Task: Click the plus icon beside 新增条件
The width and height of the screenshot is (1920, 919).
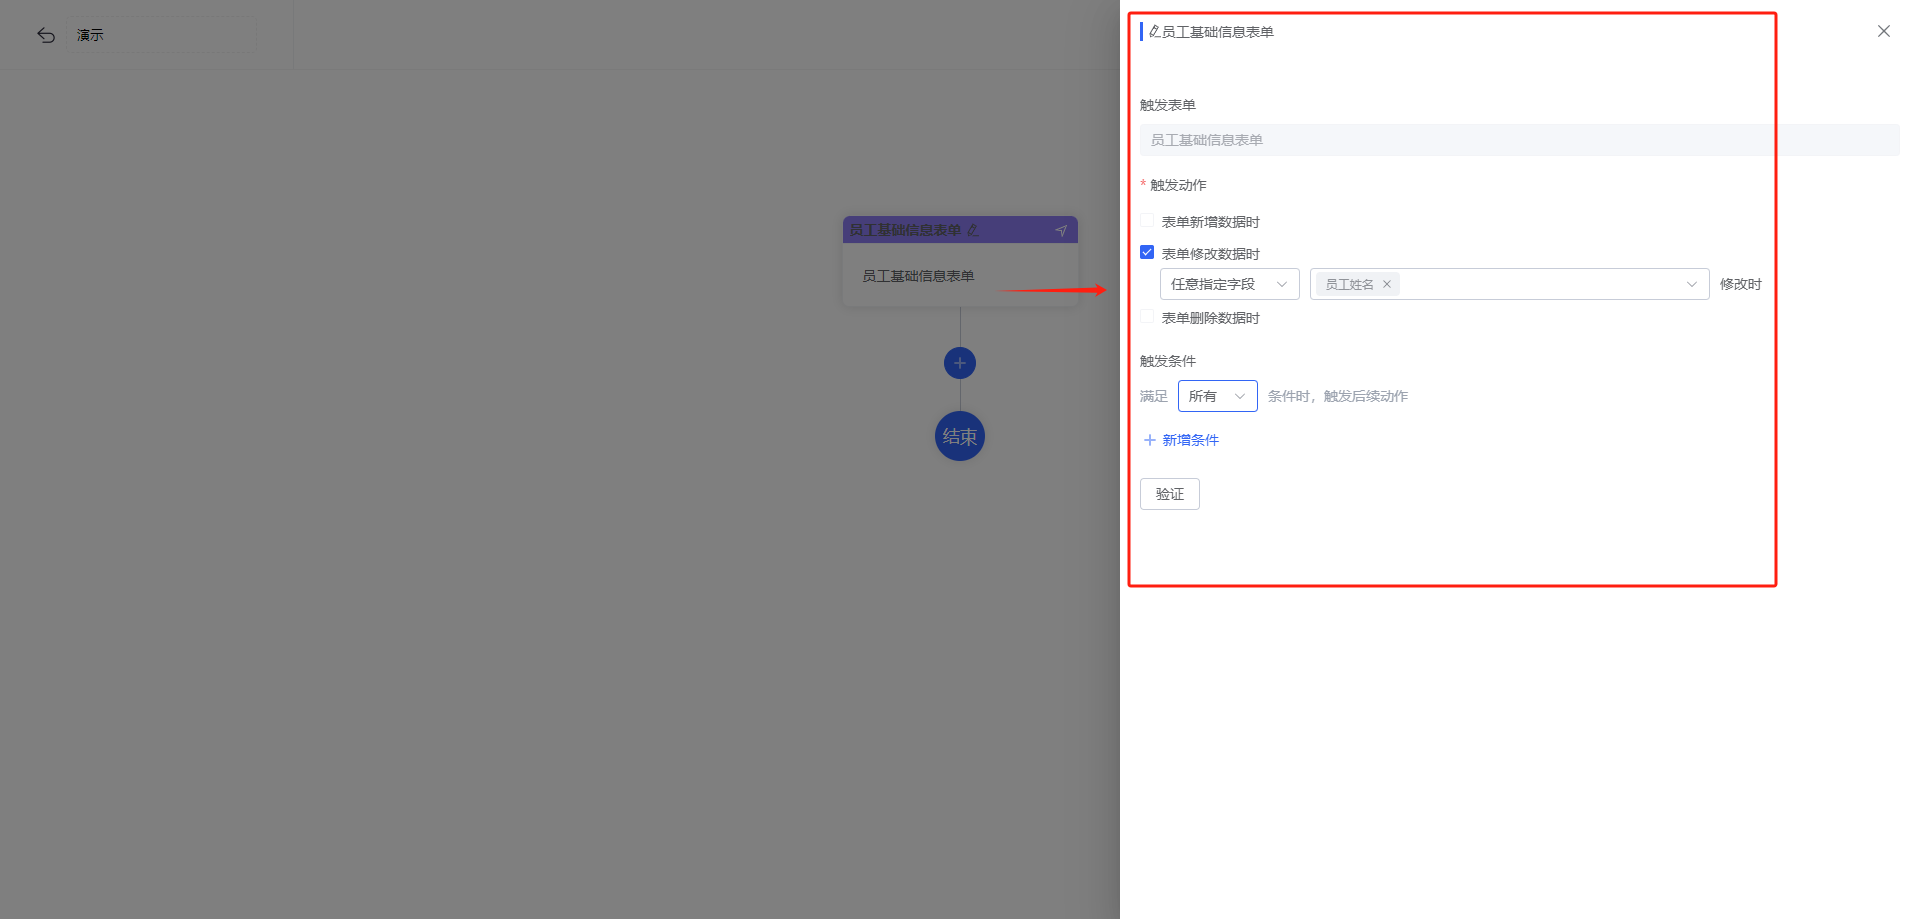Action: [x=1150, y=440]
